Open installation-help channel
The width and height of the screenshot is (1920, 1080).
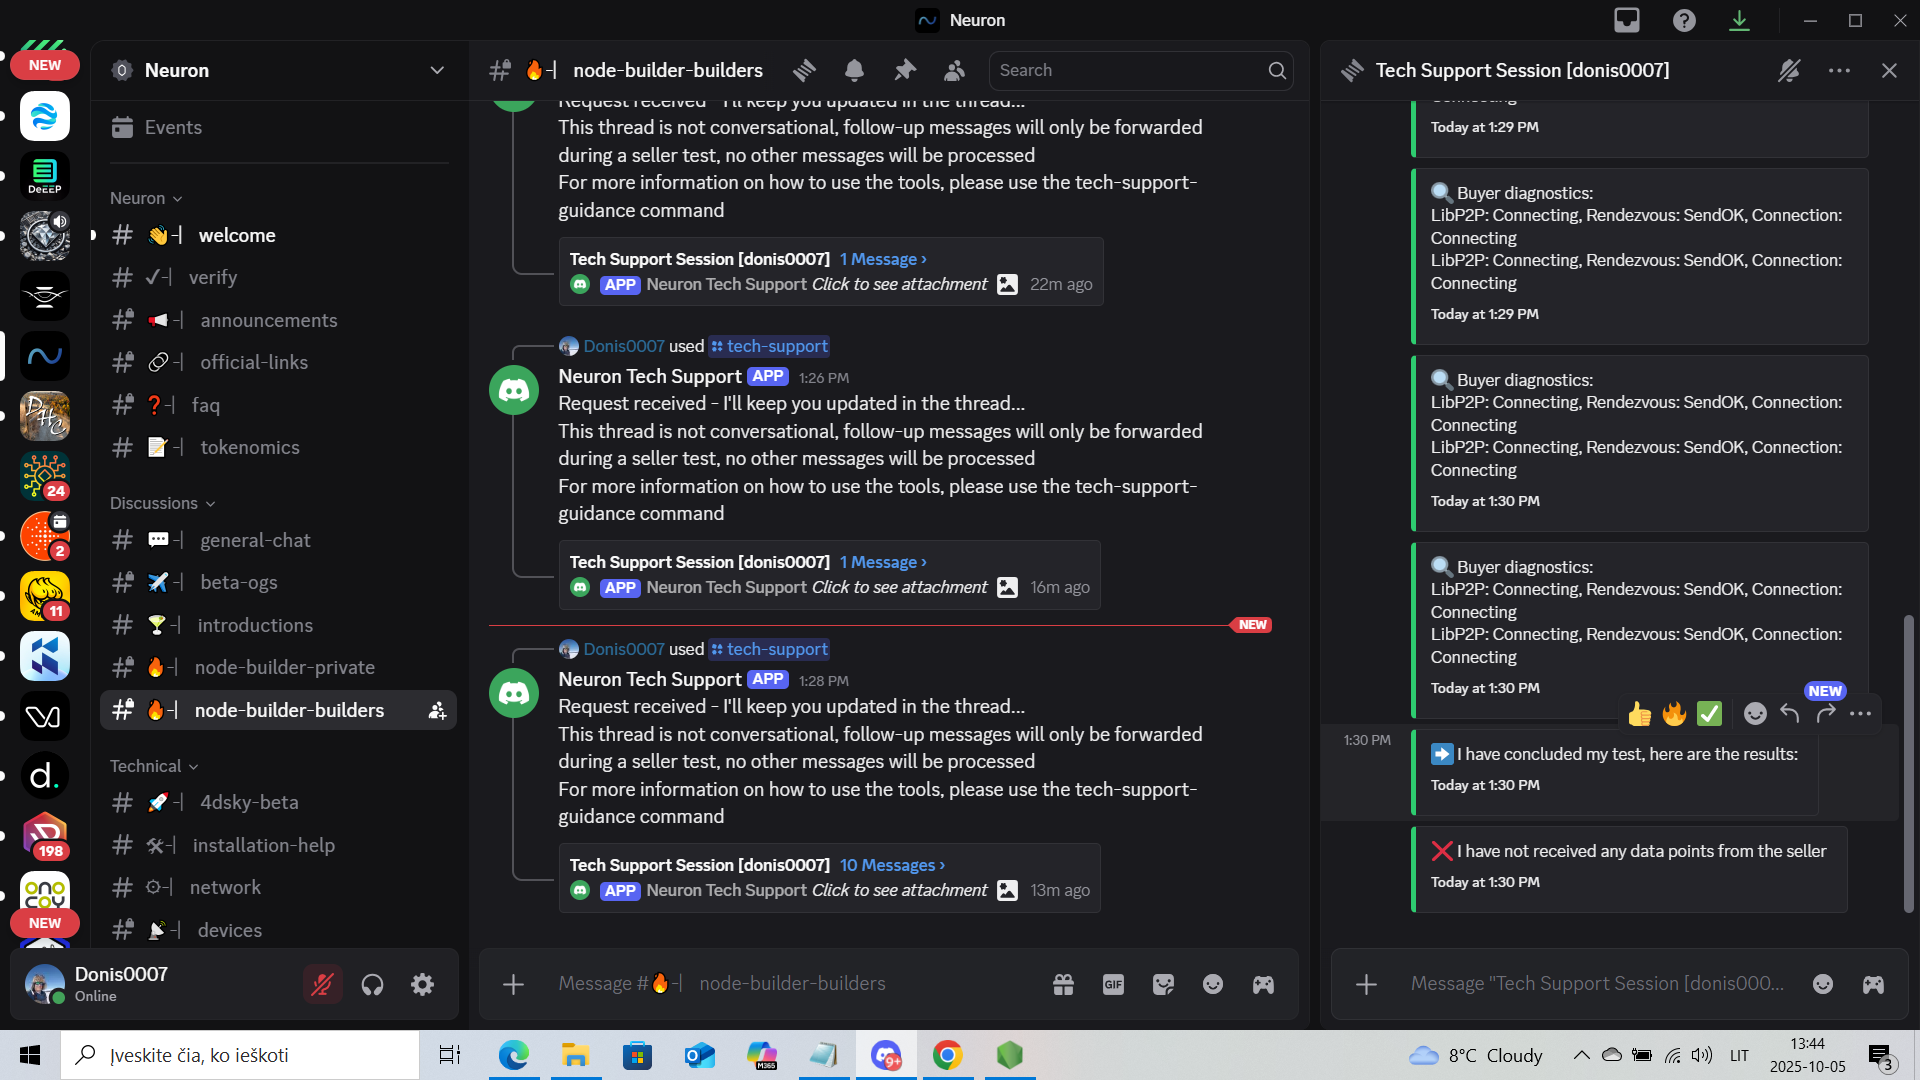pyautogui.click(x=279, y=845)
